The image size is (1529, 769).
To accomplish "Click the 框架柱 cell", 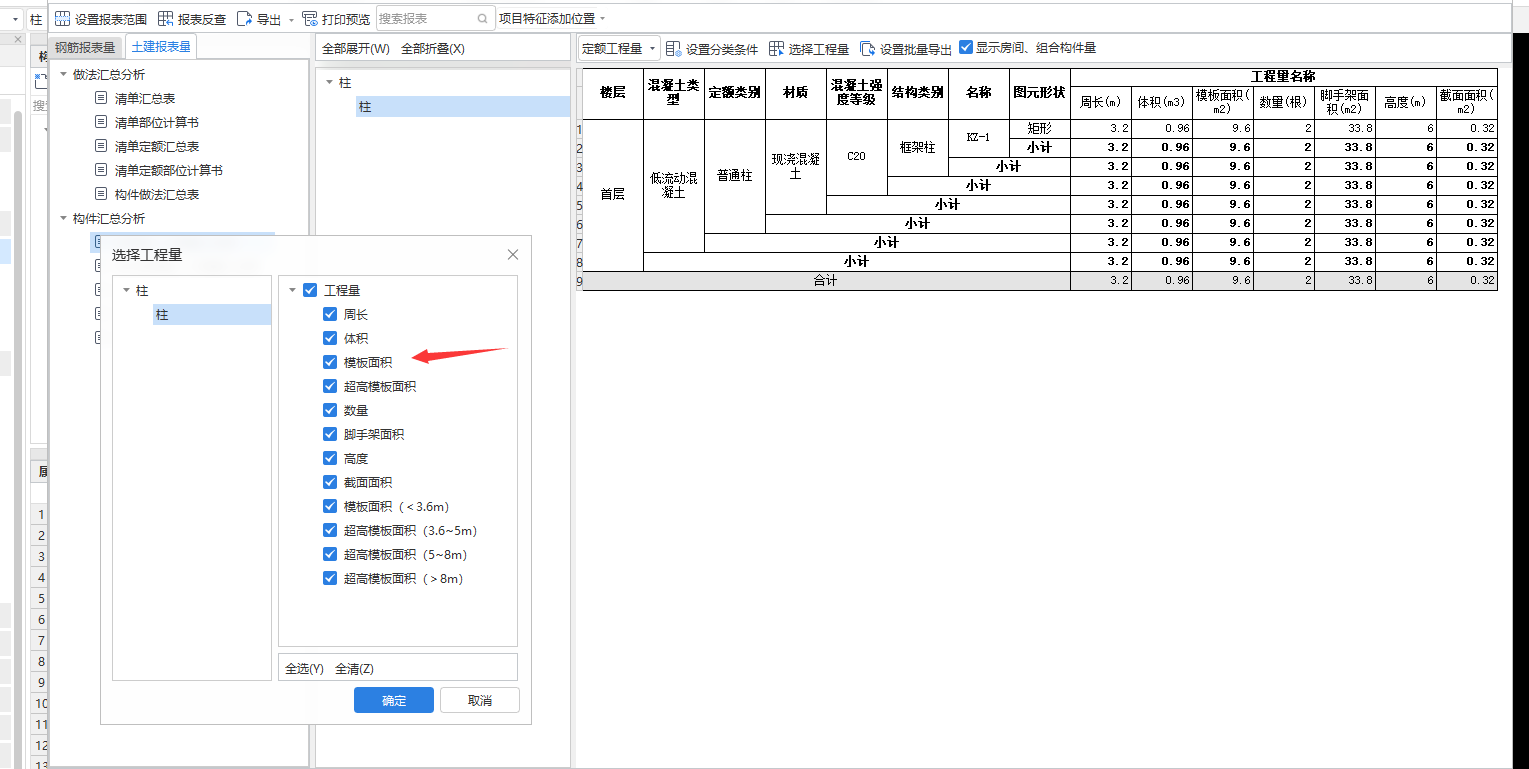I will click(918, 148).
